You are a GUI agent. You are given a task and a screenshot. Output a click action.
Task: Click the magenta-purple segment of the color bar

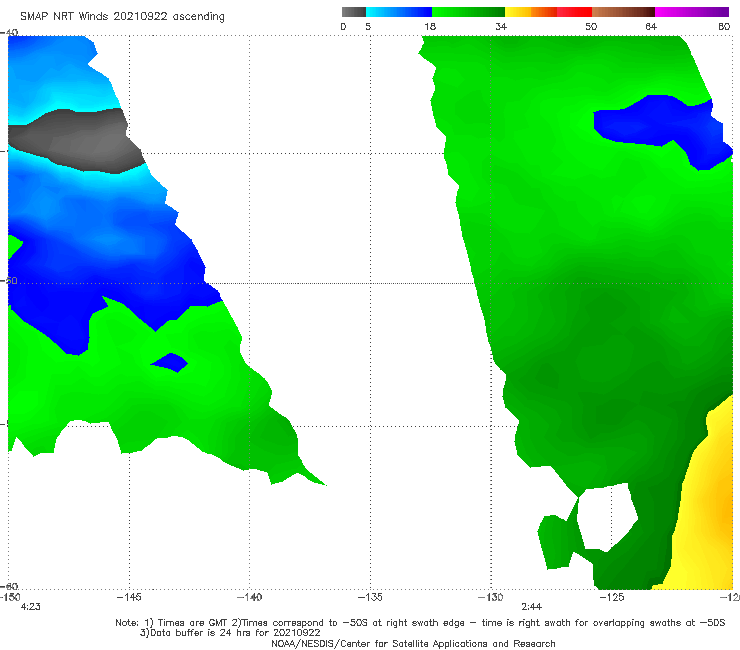click(x=692, y=12)
